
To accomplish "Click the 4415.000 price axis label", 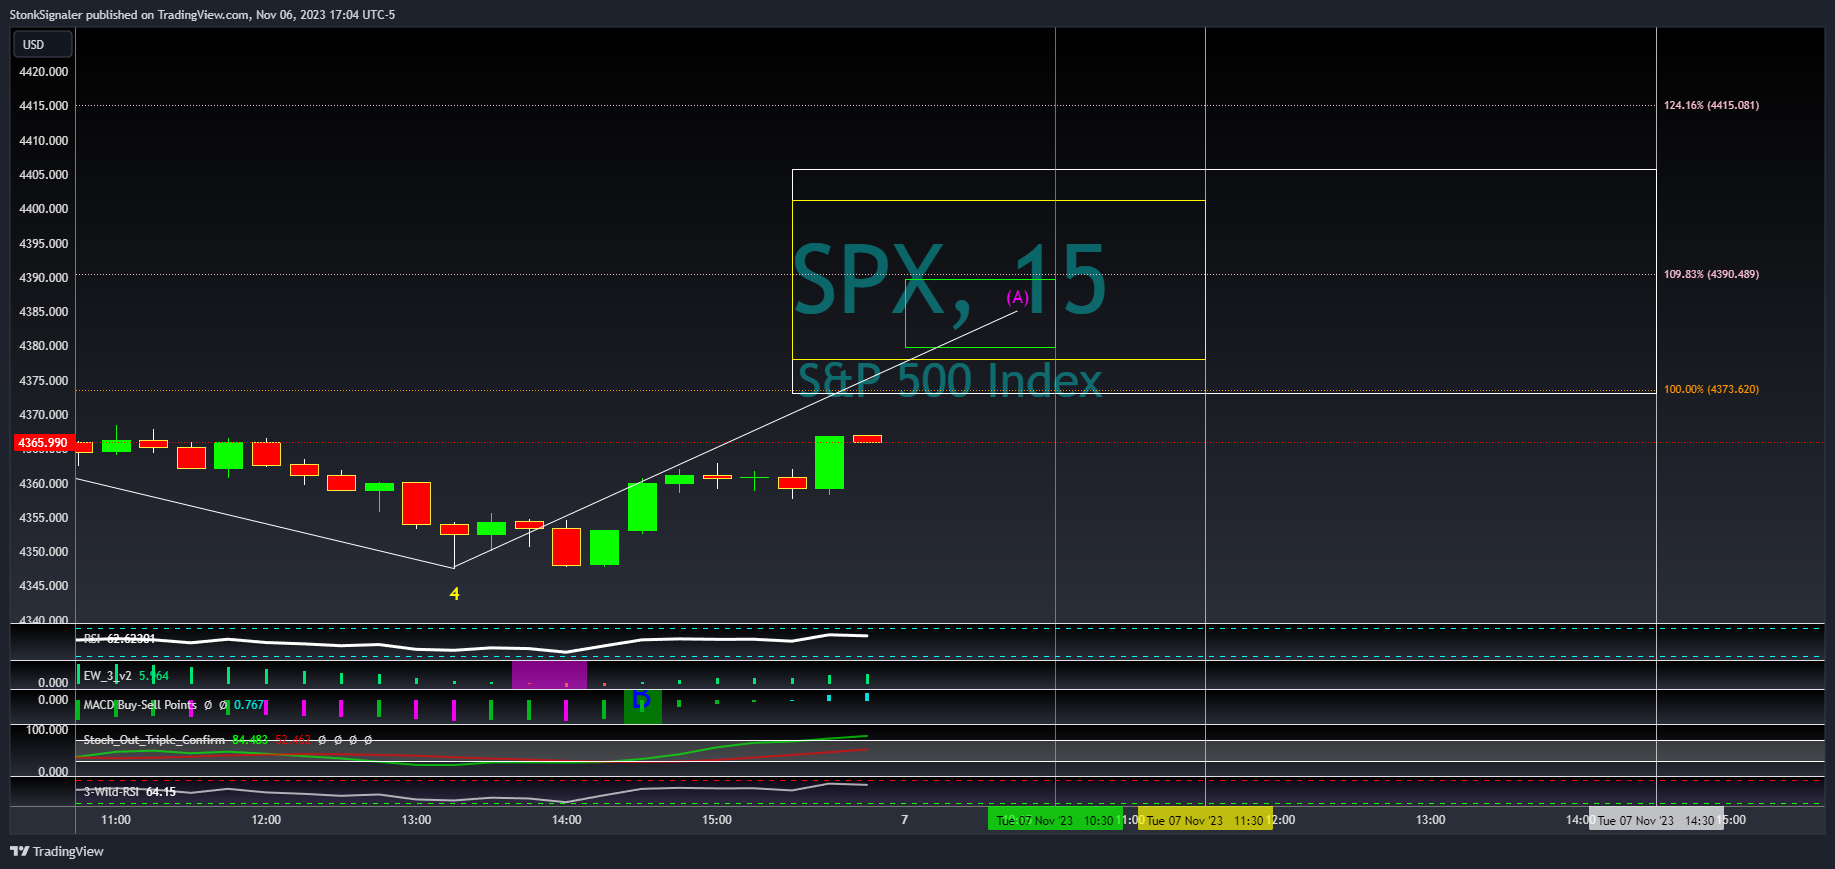I will pyautogui.click(x=44, y=106).
